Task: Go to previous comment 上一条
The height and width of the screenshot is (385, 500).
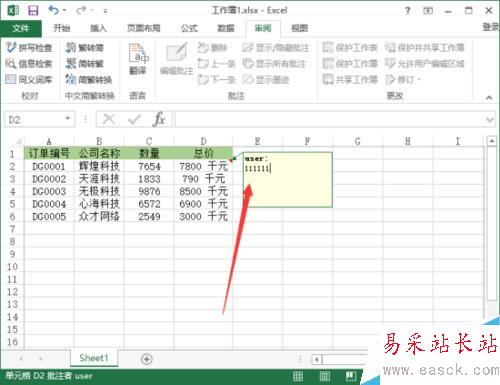Action: [x=217, y=63]
